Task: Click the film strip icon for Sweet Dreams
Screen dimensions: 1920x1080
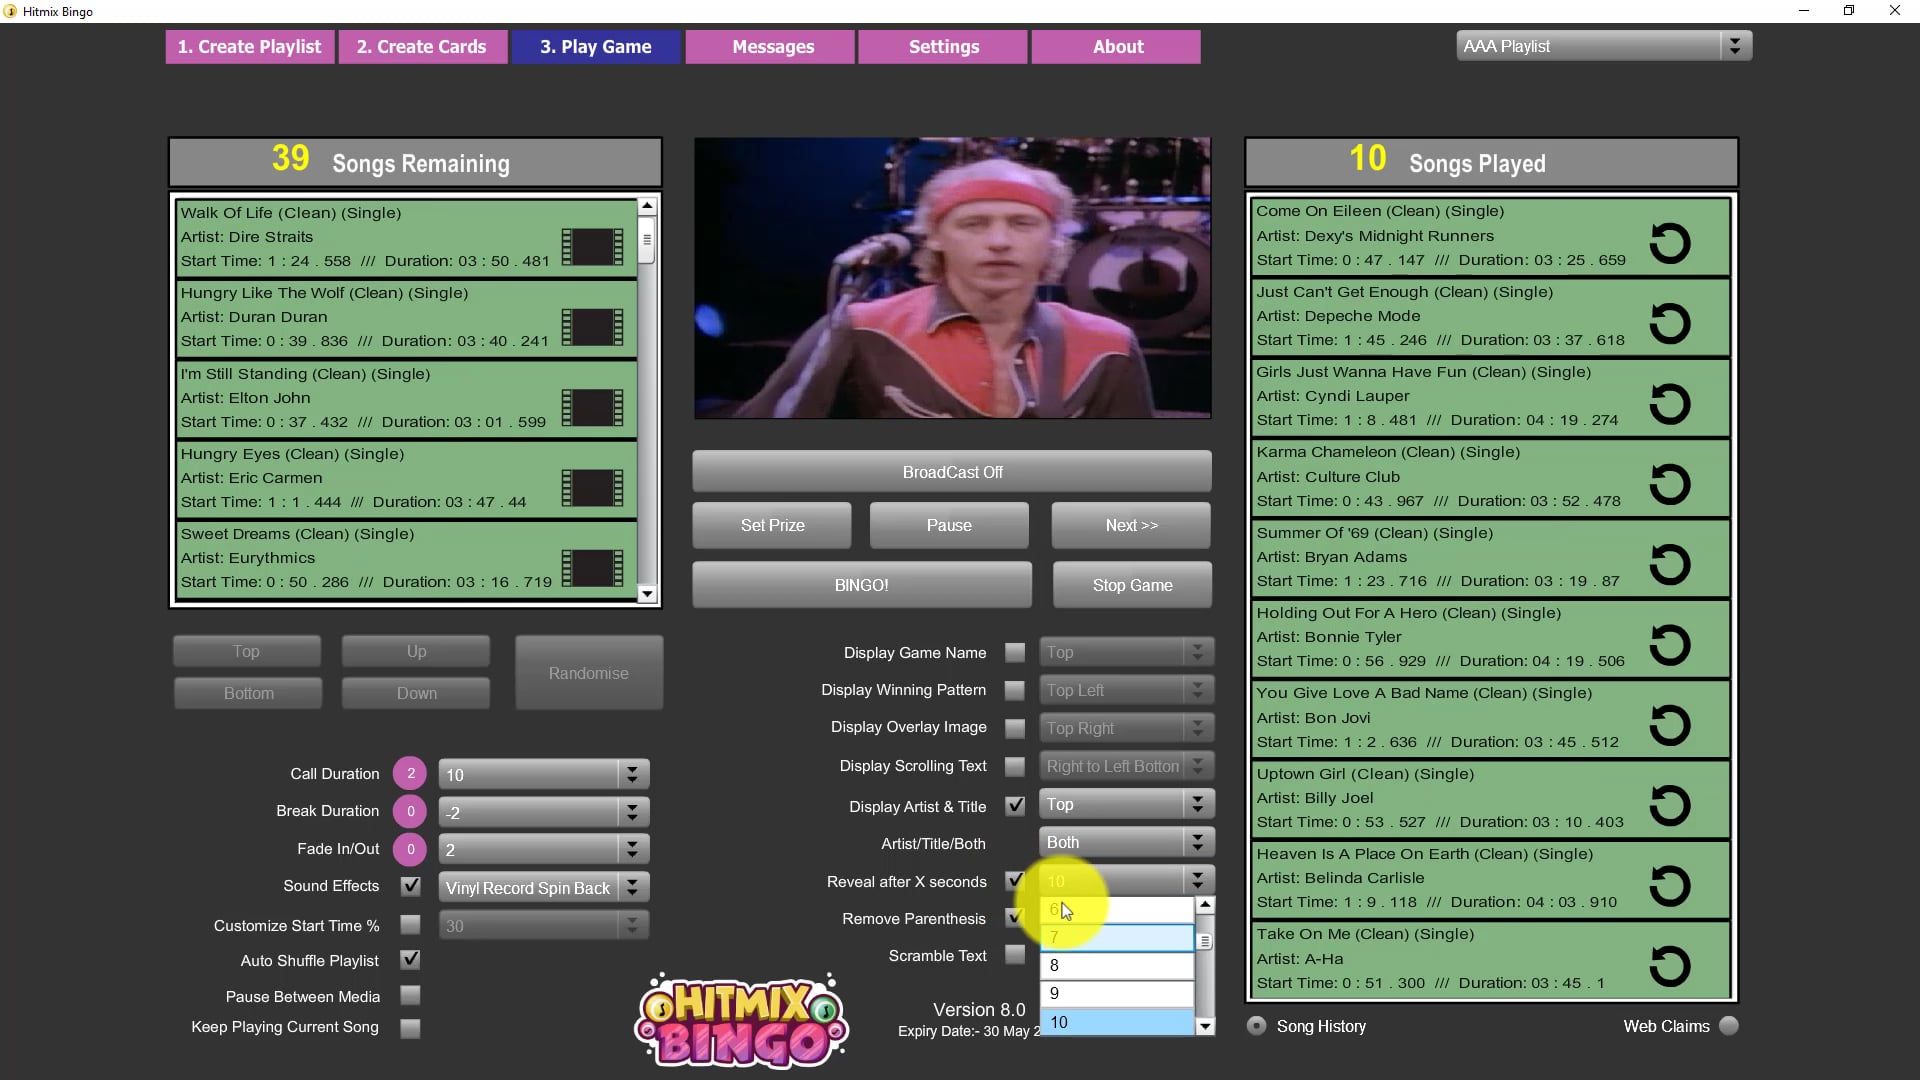Action: [x=592, y=568]
